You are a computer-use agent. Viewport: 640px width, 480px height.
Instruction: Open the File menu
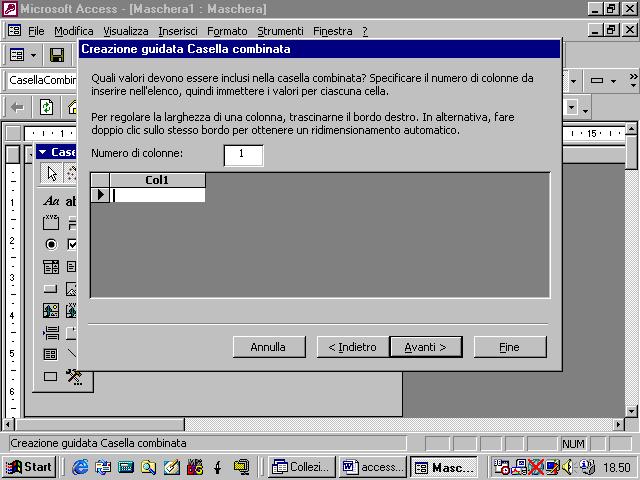pyautogui.click(x=36, y=31)
